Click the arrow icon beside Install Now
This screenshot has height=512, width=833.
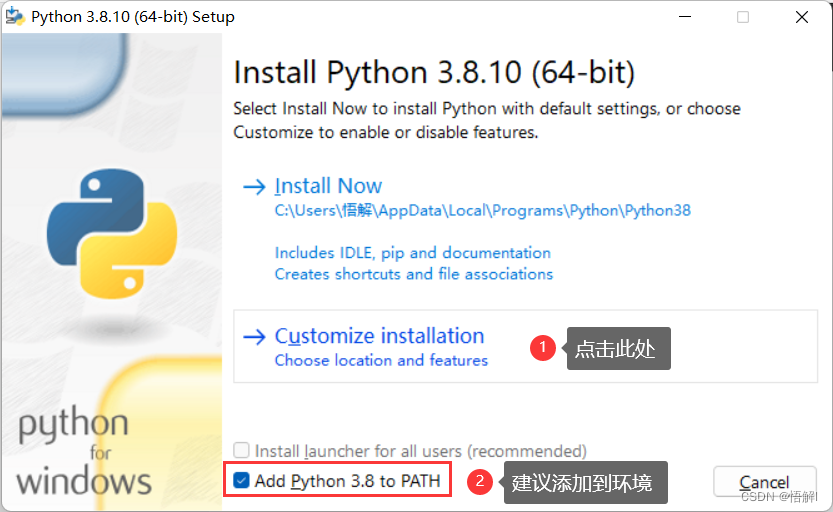point(254,186)
